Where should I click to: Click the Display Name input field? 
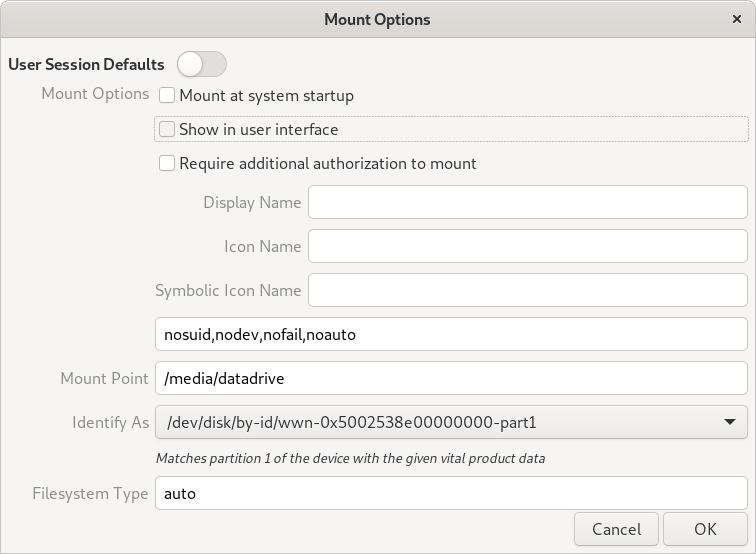(527, 202)
